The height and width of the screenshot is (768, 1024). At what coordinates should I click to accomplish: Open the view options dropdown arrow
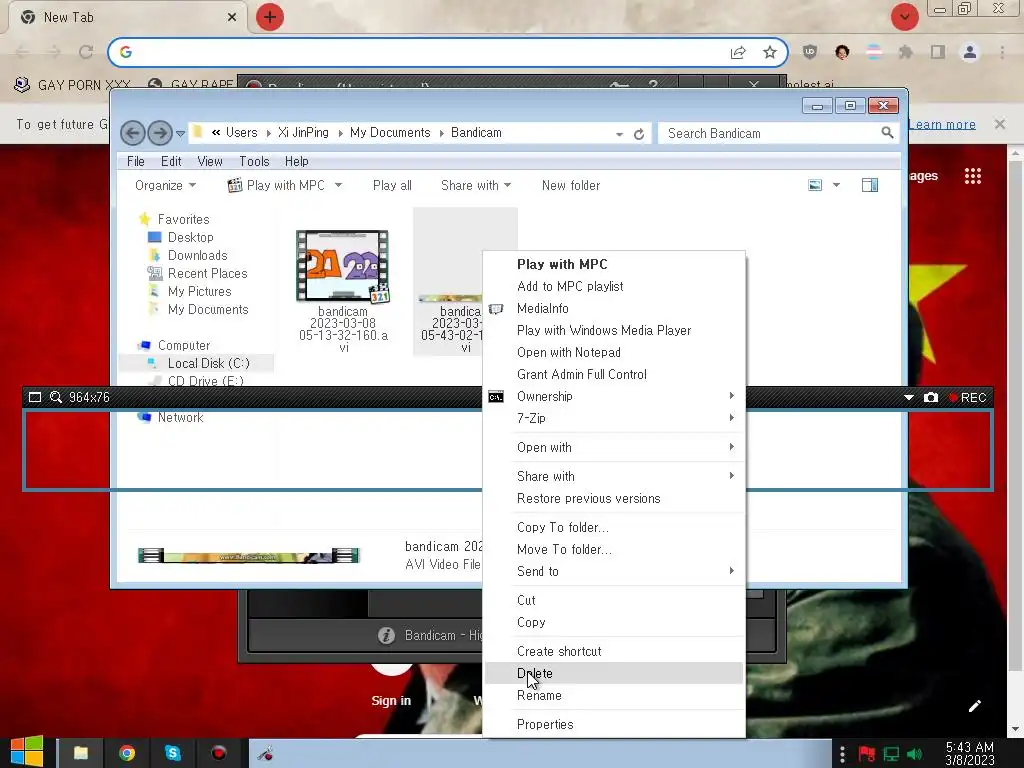836,185
